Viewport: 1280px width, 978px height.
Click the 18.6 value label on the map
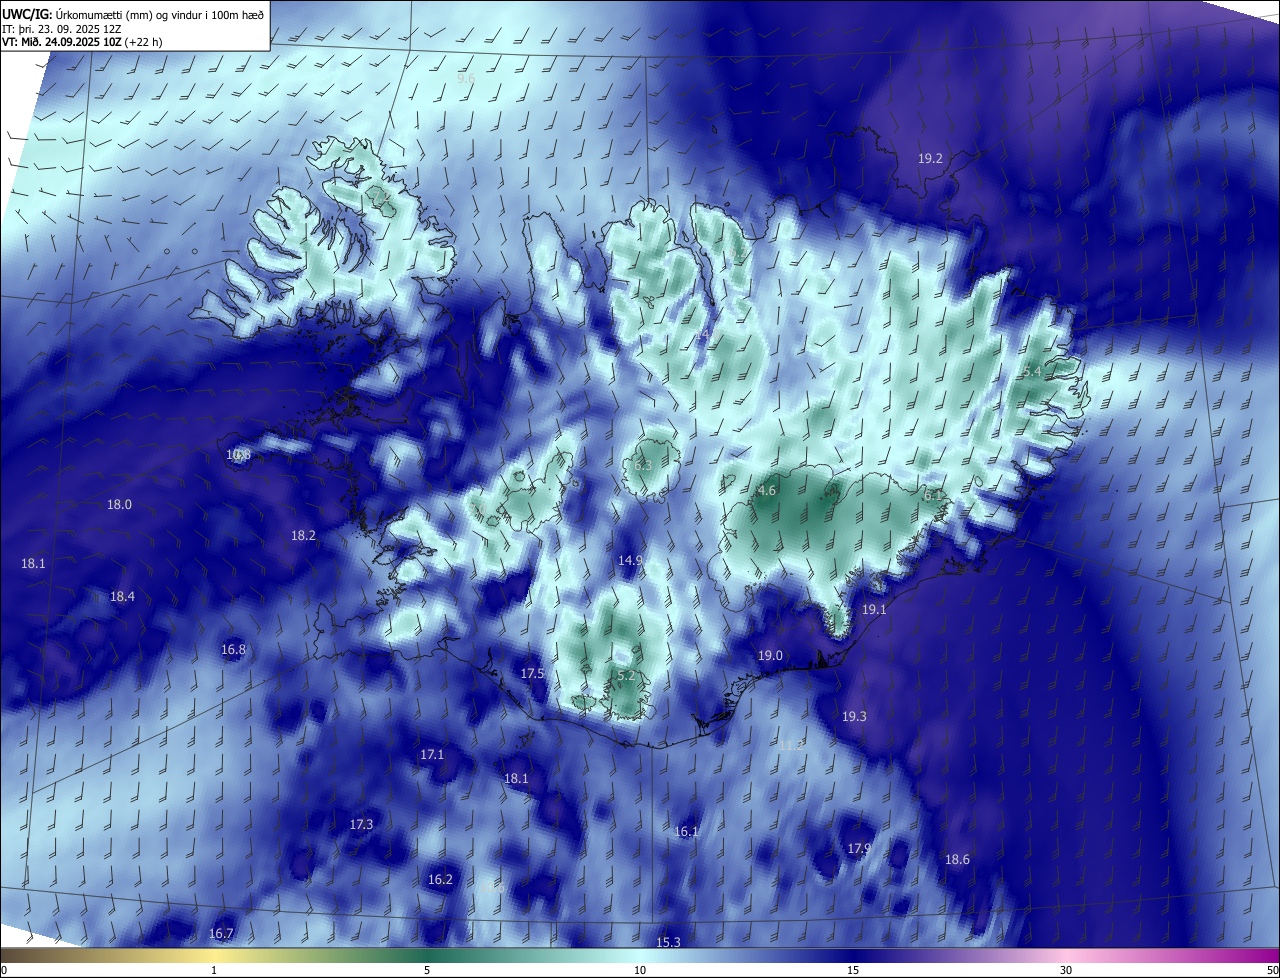coord(957,859)
